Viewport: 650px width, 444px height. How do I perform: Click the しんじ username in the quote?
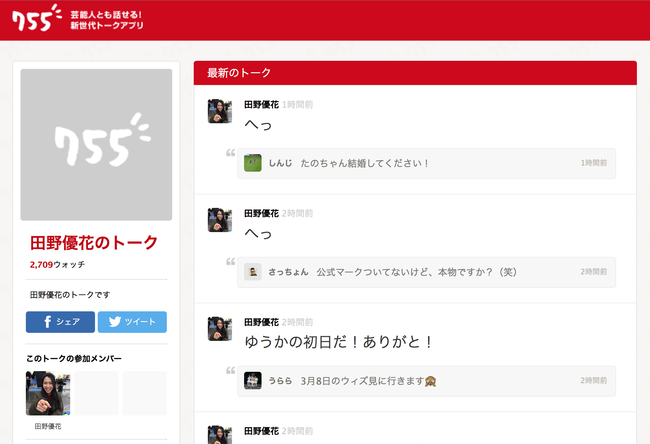click(281, 163)
